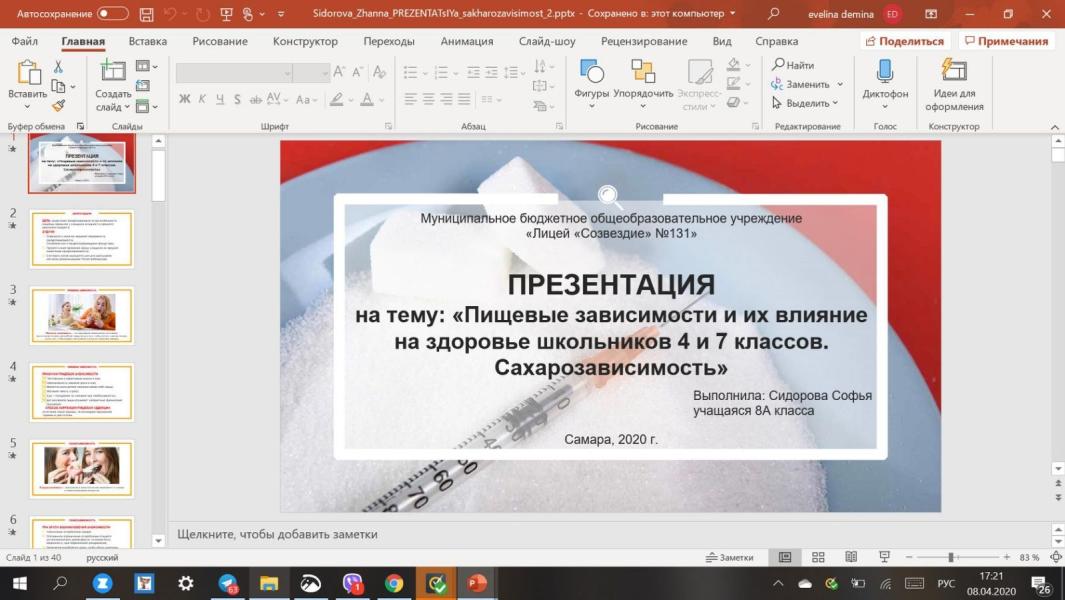Expand Arrange (Упорядочить) dropdown arrow
Image resolution: width=1065 pixels, height=600 pixels.
point(643,106)
